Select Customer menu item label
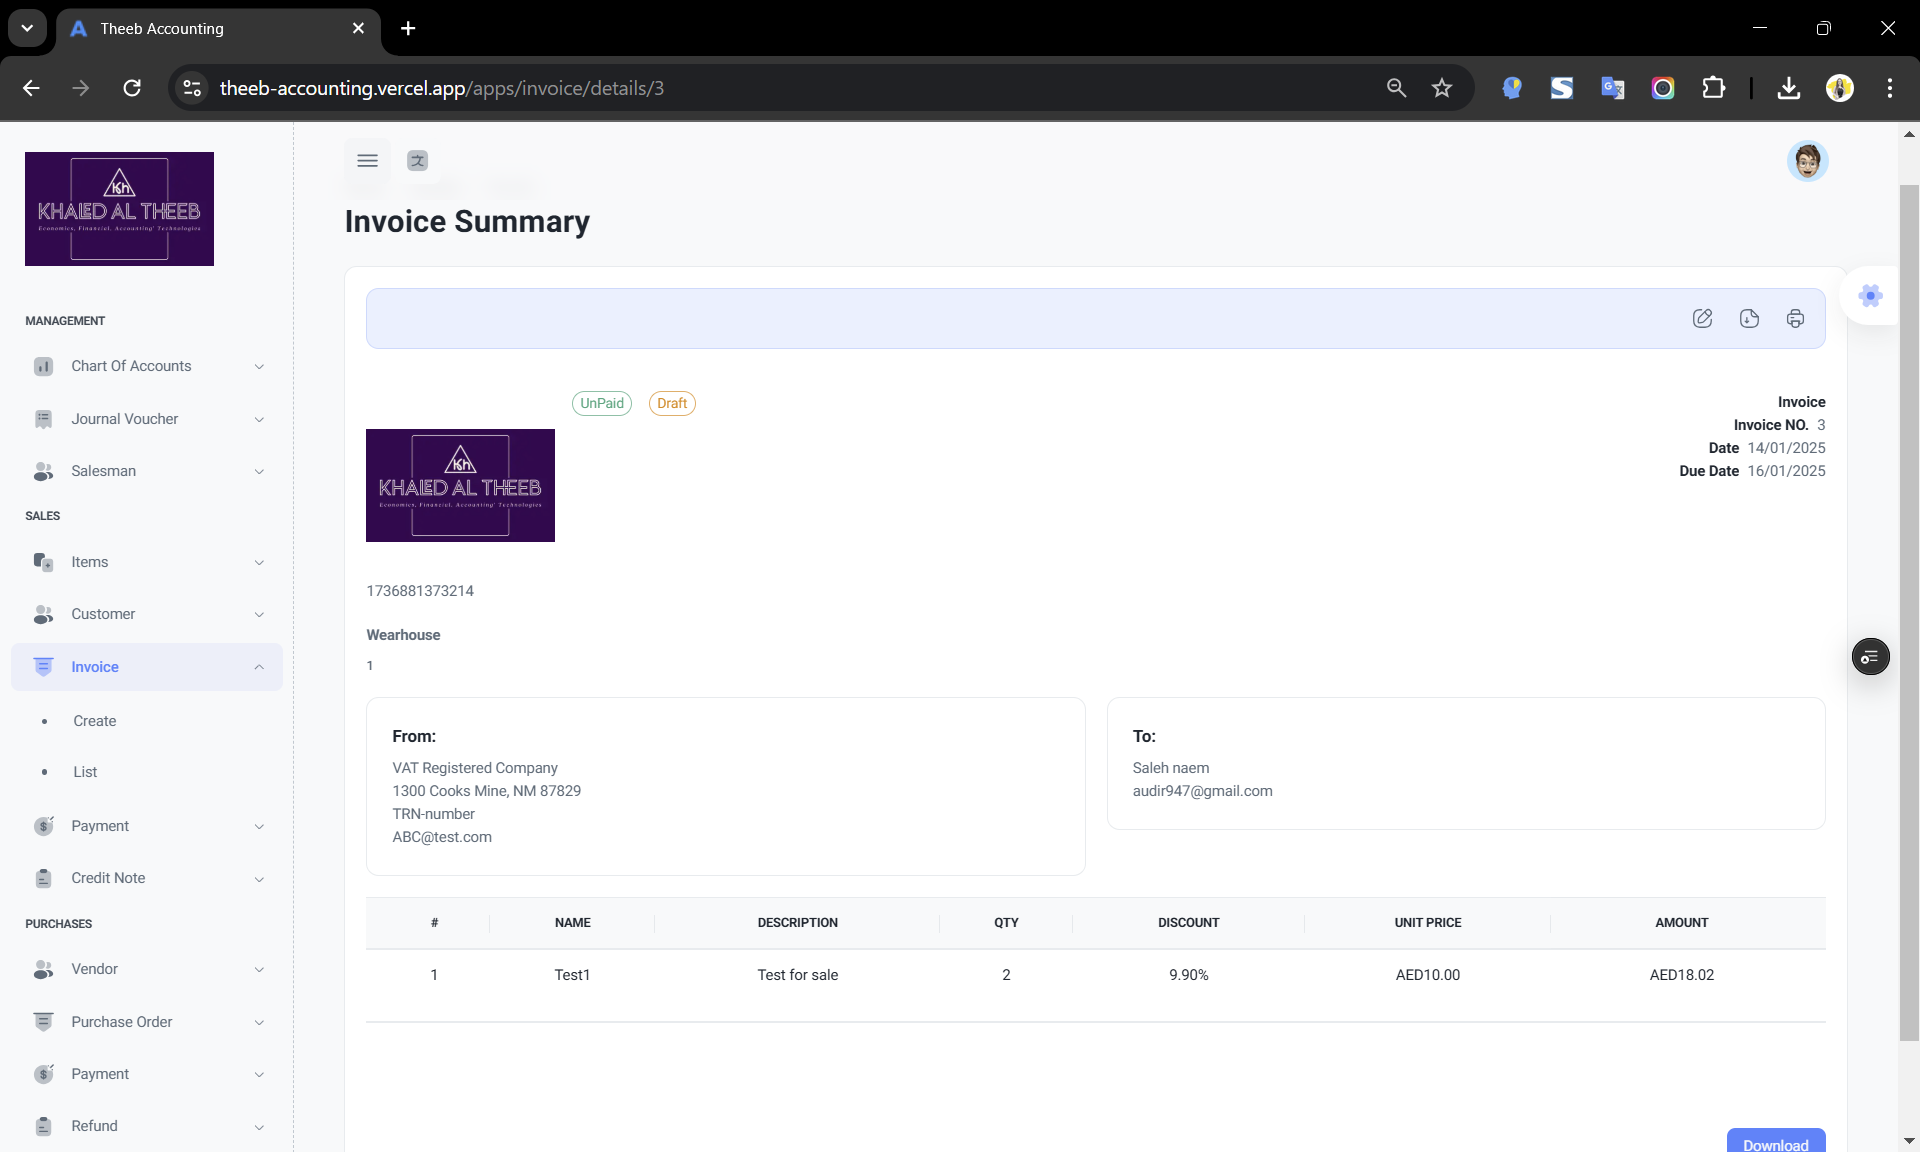The image size is (1920, 1152). [x=103, y=614]
